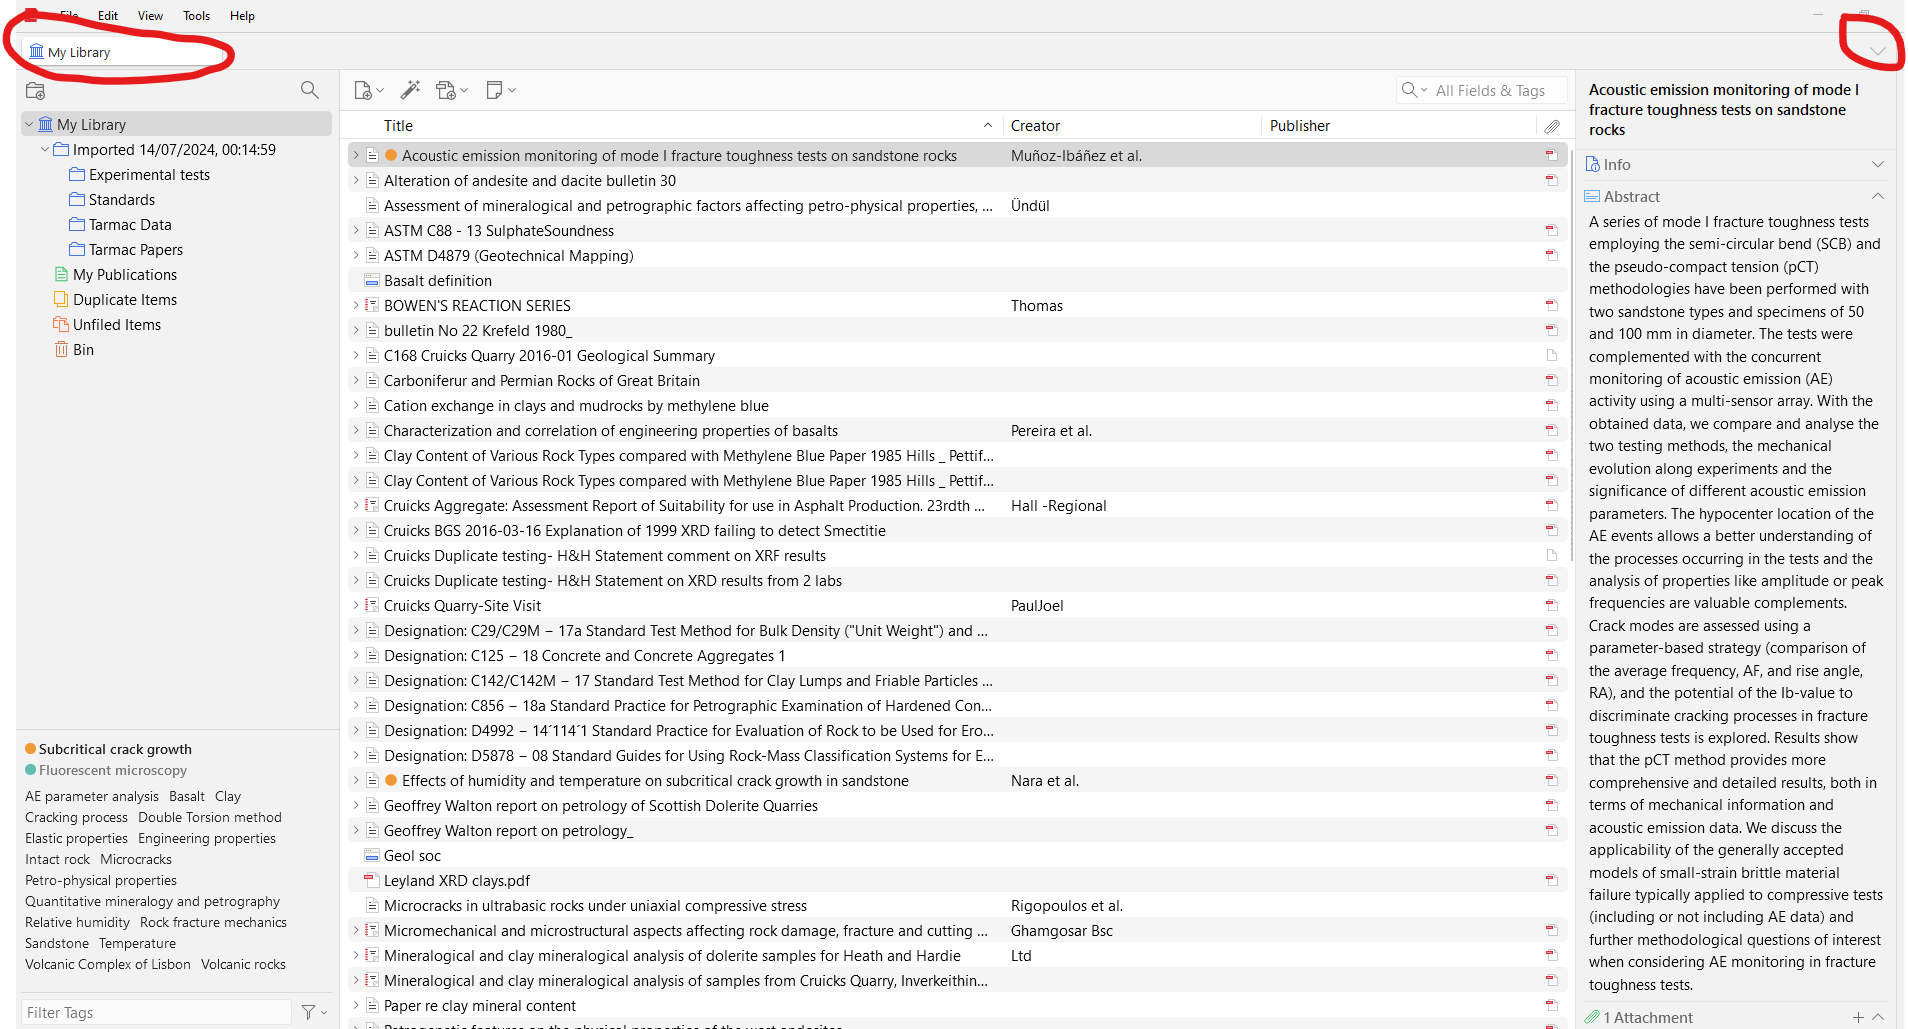Screen dimensions: 1908x1029
Task: Select Paper re clay mineral content row
Action: (x=957, y=1006)
